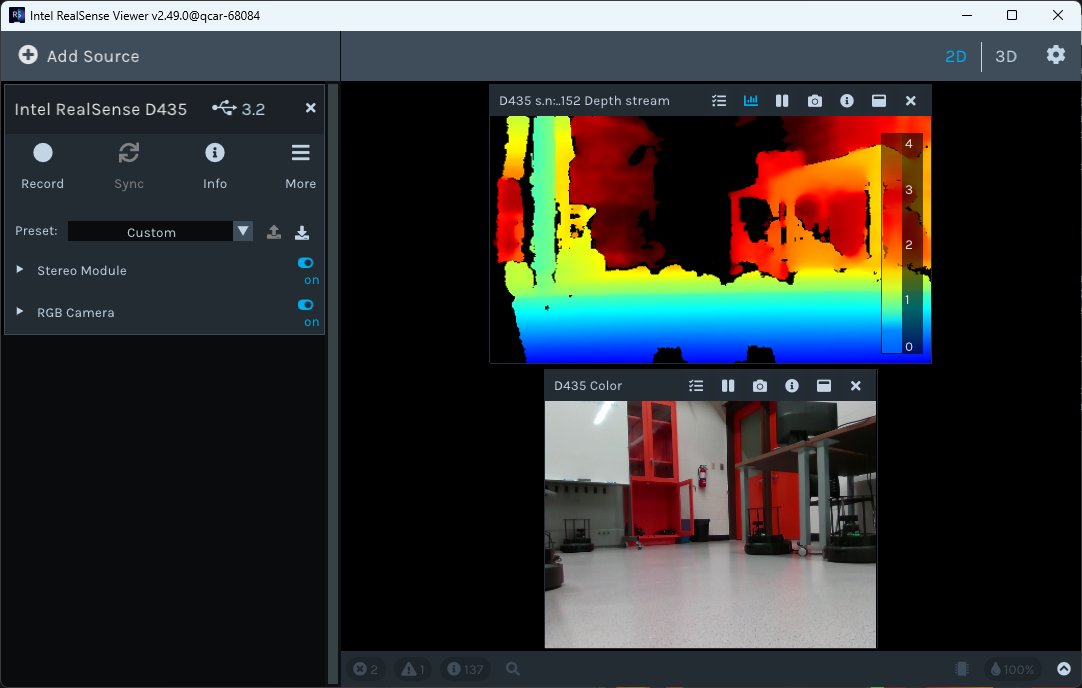This screenshot has height=688, width=1082.
Task: Click the left panel vertical scrollbar
Action: tap(333, 383)
